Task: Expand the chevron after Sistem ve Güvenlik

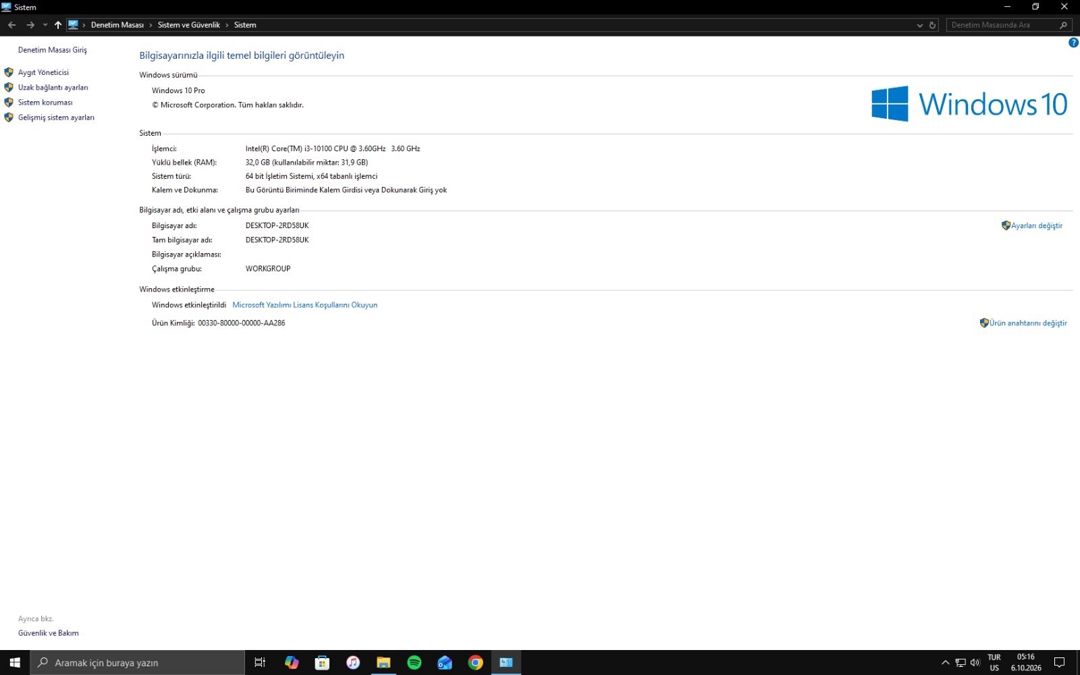Action: pyautogui.click(x=227, y=25)
